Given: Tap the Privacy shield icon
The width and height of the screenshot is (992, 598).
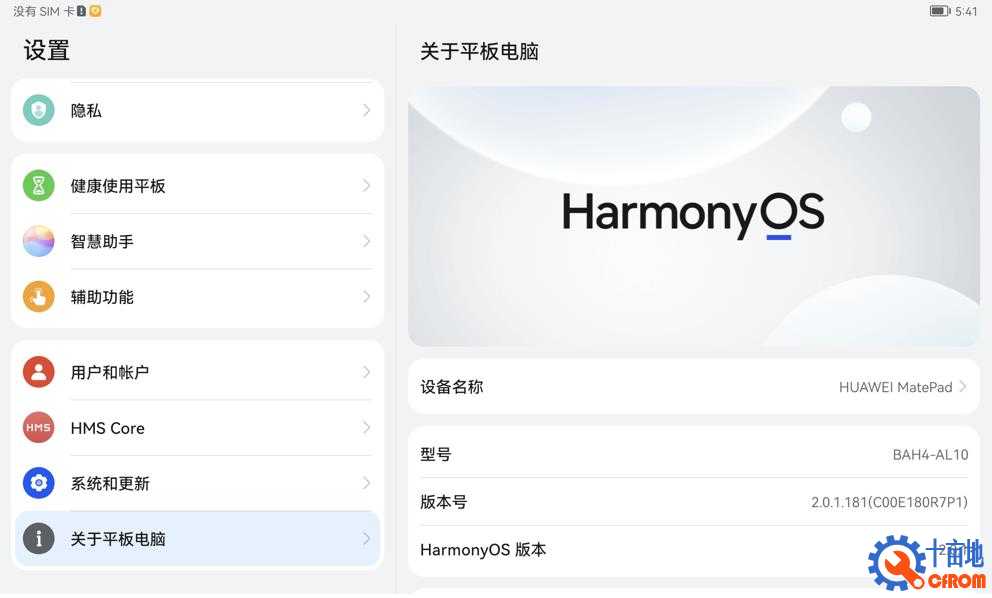Looking at the screenshot, I should [39, 111].
